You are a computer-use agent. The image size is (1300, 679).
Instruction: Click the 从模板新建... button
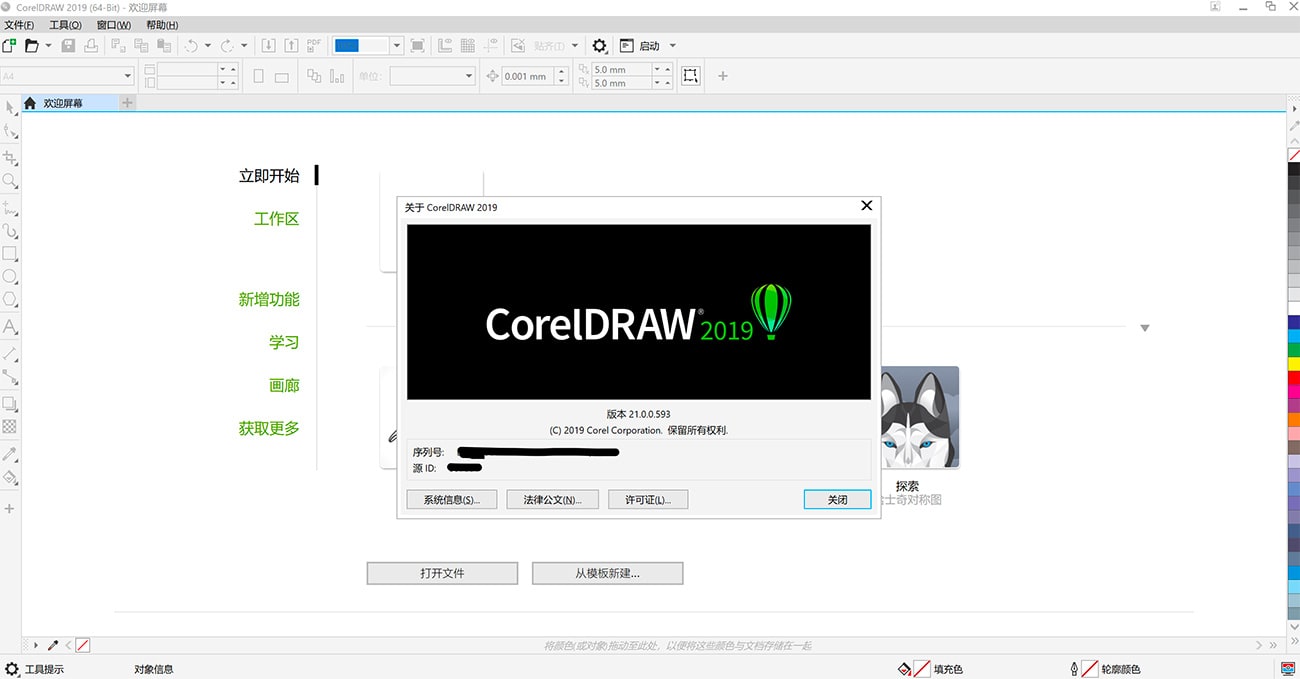(608, 573)
